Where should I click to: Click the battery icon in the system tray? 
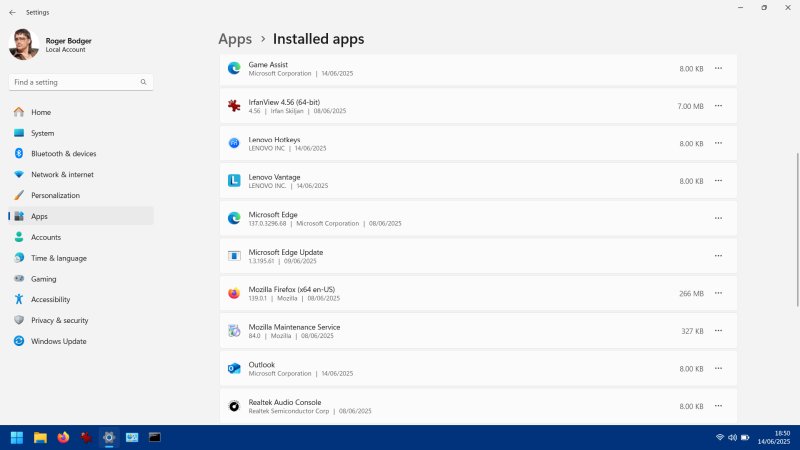coord(745,437)
